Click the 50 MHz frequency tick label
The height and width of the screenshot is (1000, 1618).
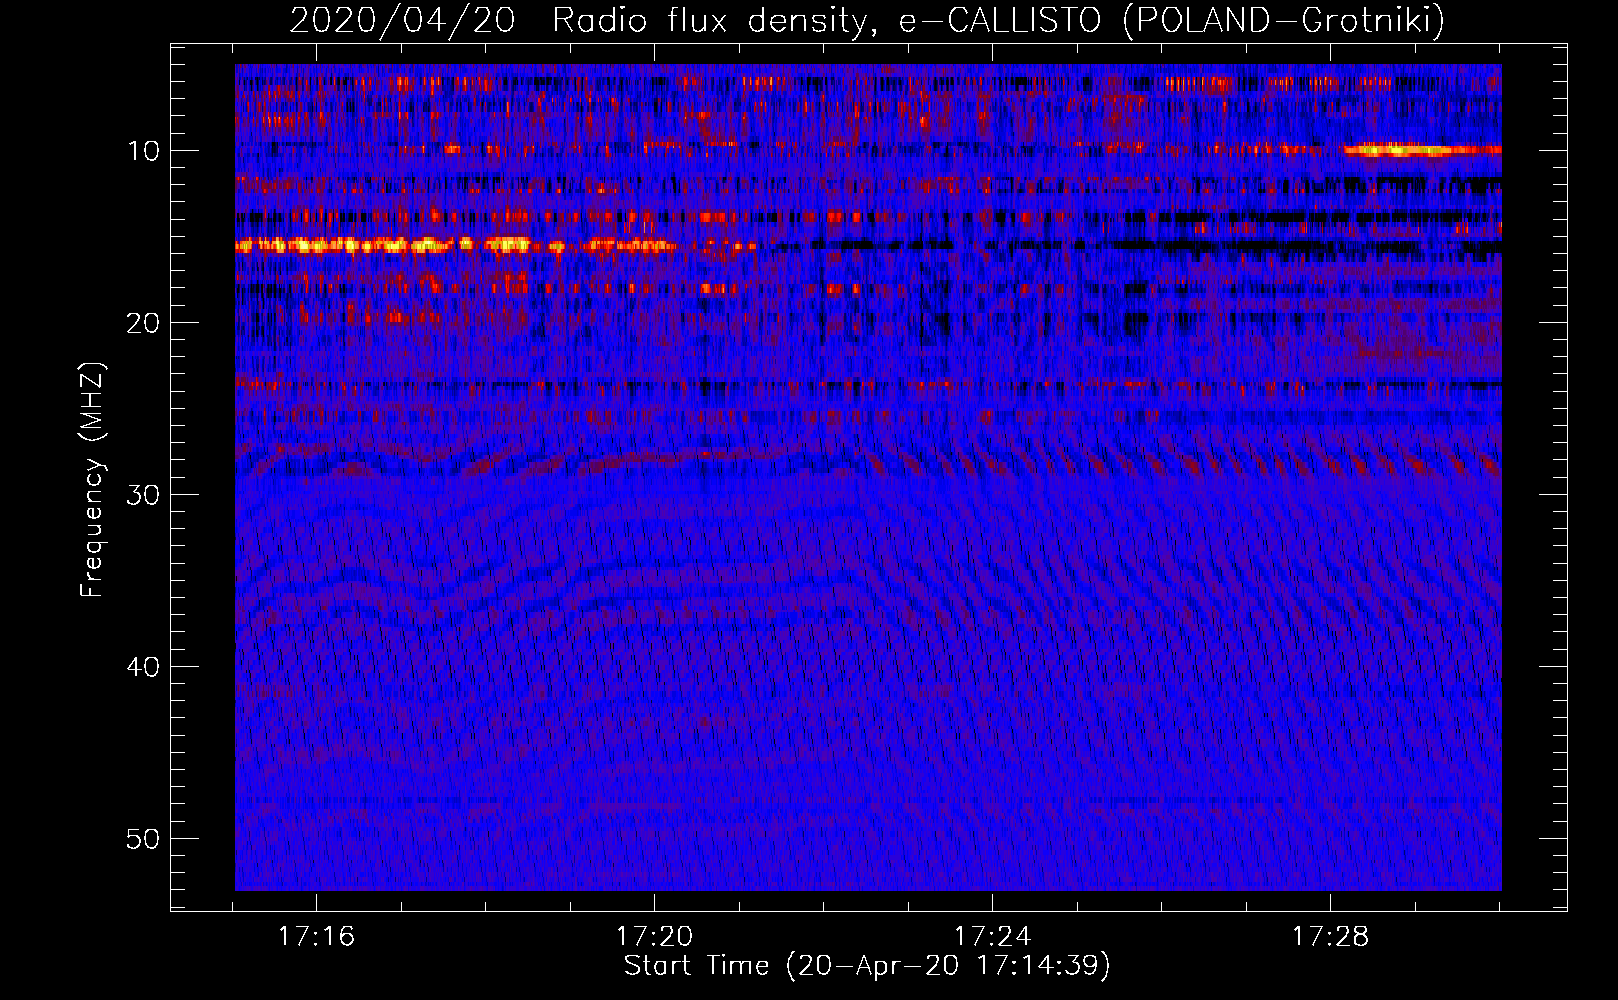[x=143, y=839]
